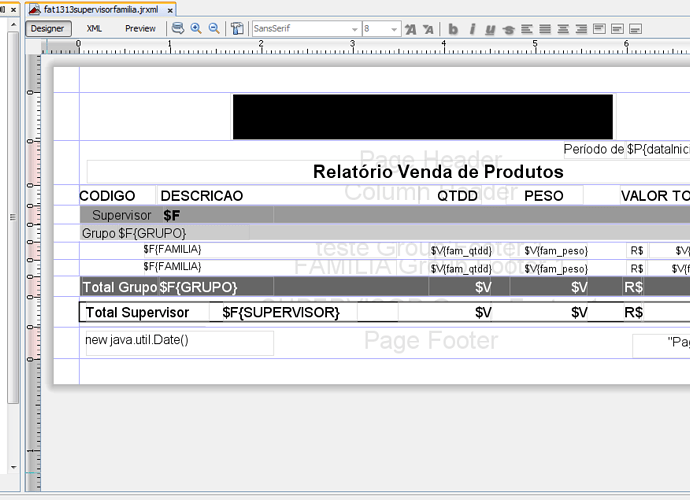Select the lower $V{fam_qtdd} field

coord(461,269)
